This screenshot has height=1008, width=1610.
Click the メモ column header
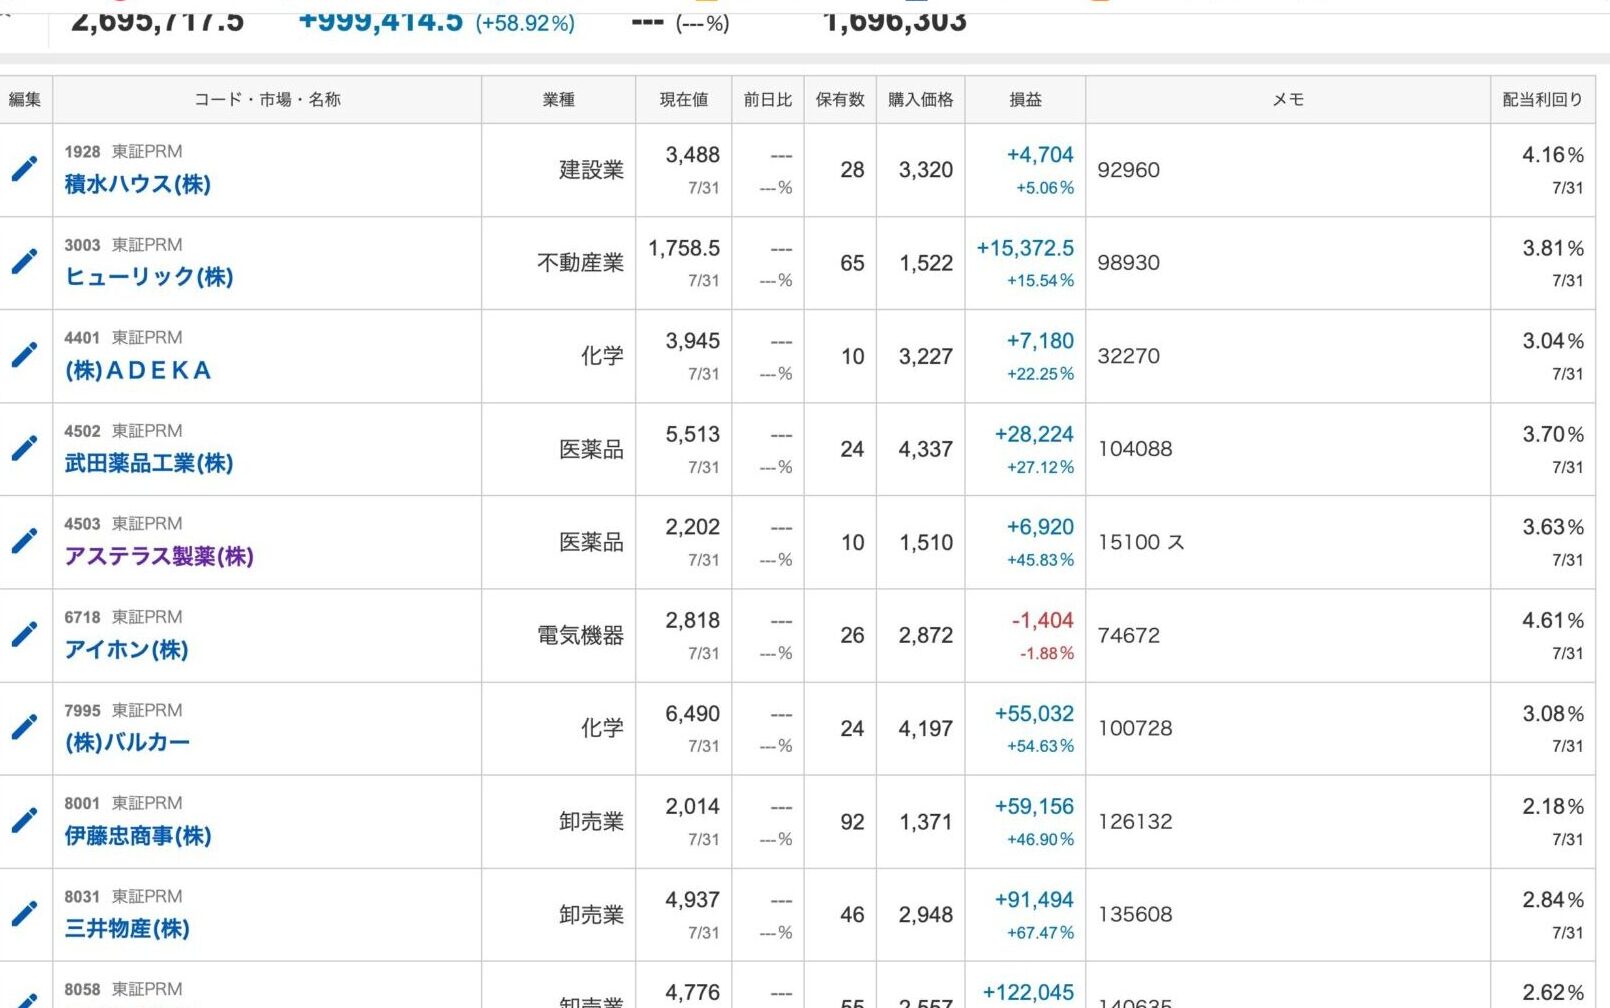[x=1288, y=99]
